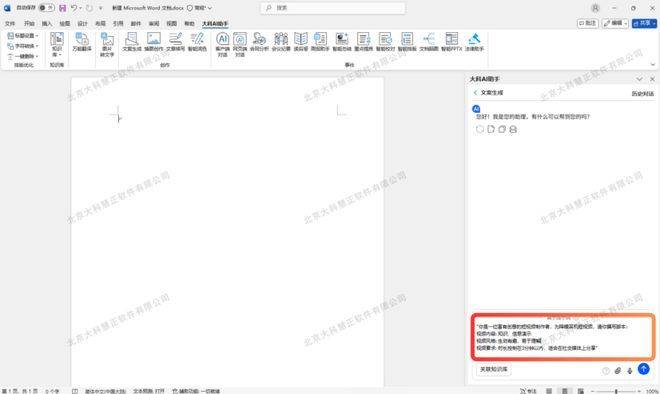Toggle 专注 focus mode in status bar
Image resolution: width=660 pixels, height=394 pixels.
click(528, 391)
